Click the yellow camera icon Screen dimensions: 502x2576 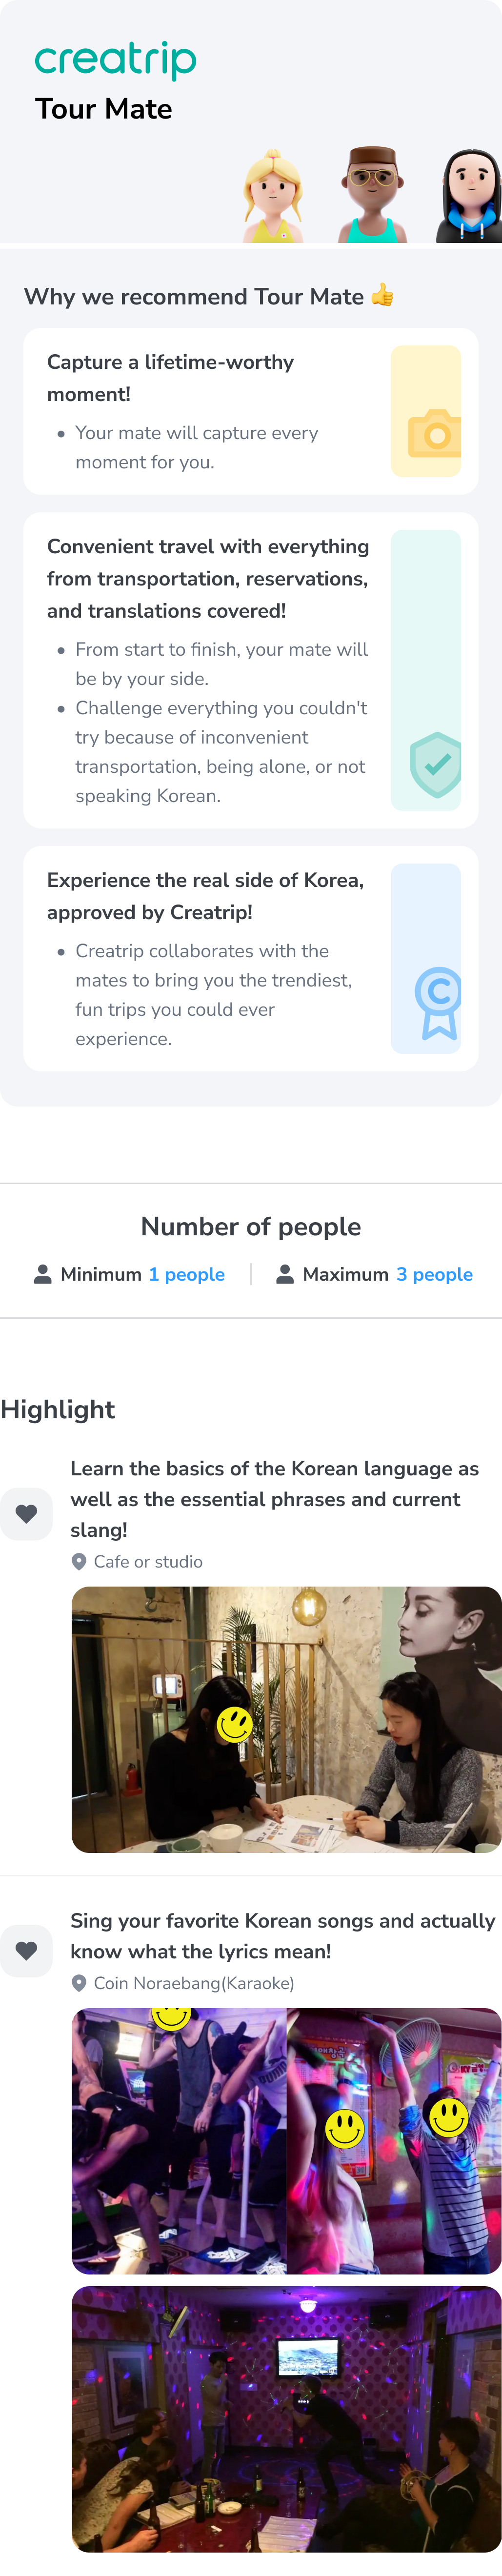point(434,433)
